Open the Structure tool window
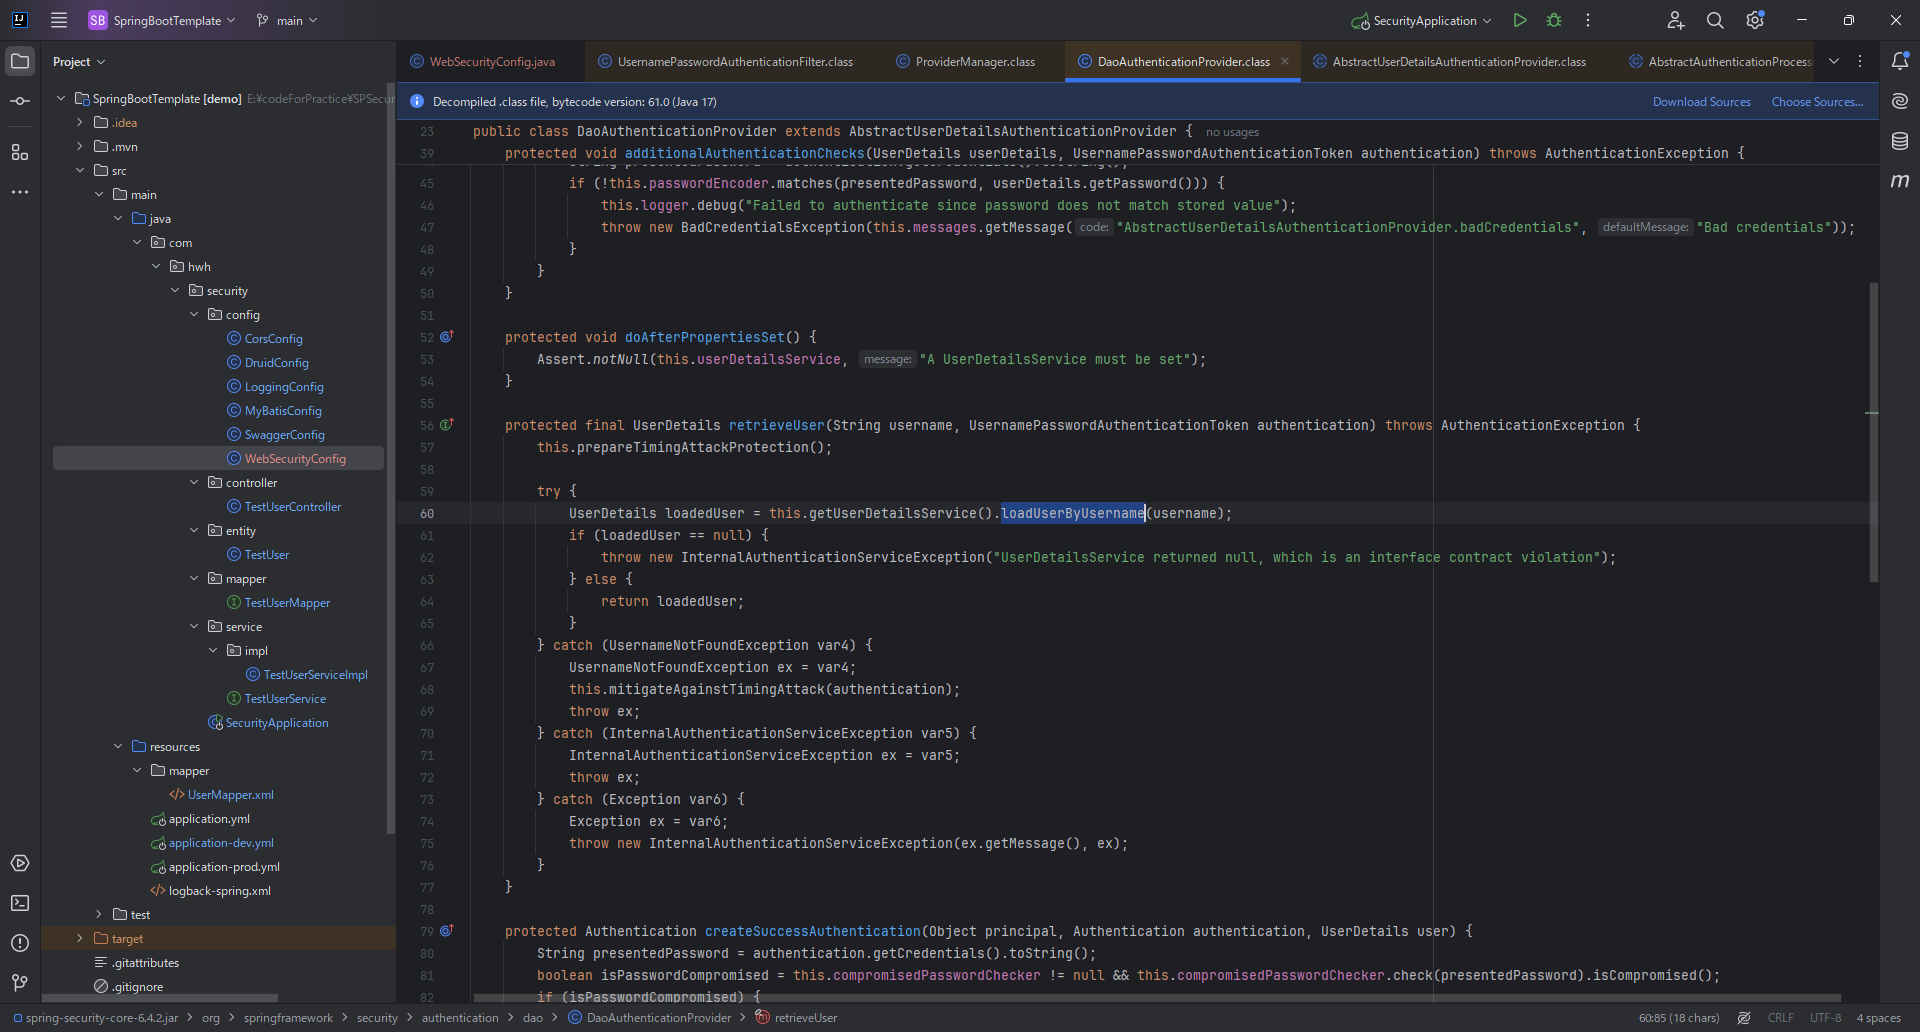This screenshot has height=1032, width=1920. pyautogui.click(x=20, y=152)
